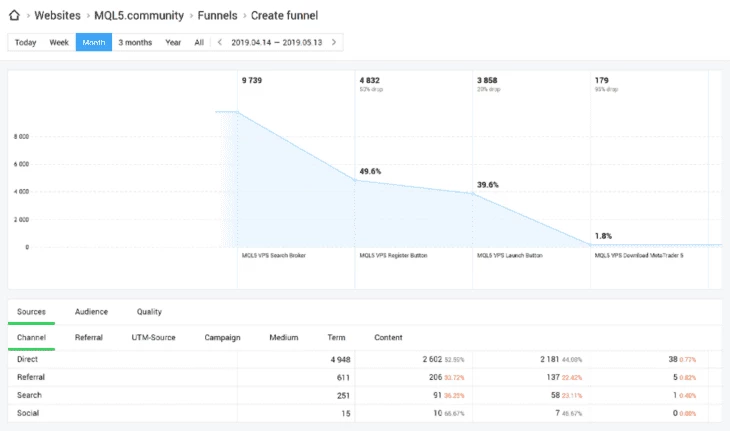Open the Campaign sub-tab

point(222,337)
